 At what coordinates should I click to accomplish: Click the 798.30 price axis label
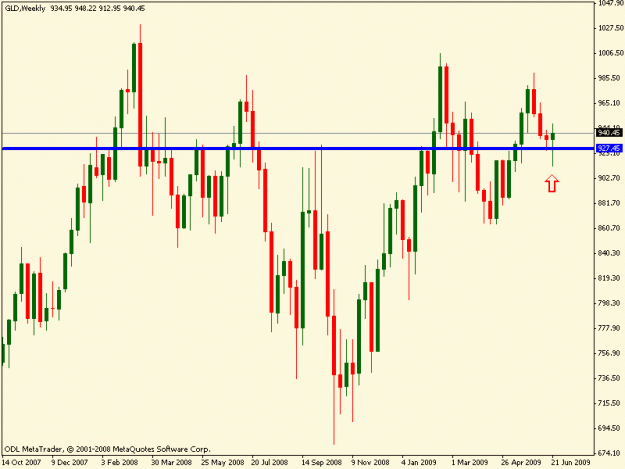coord(611,303)
